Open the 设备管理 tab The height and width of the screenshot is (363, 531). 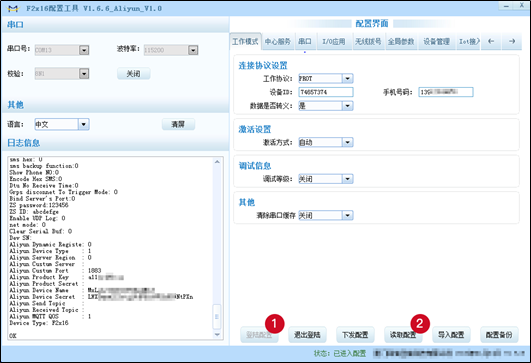point(436,42)
